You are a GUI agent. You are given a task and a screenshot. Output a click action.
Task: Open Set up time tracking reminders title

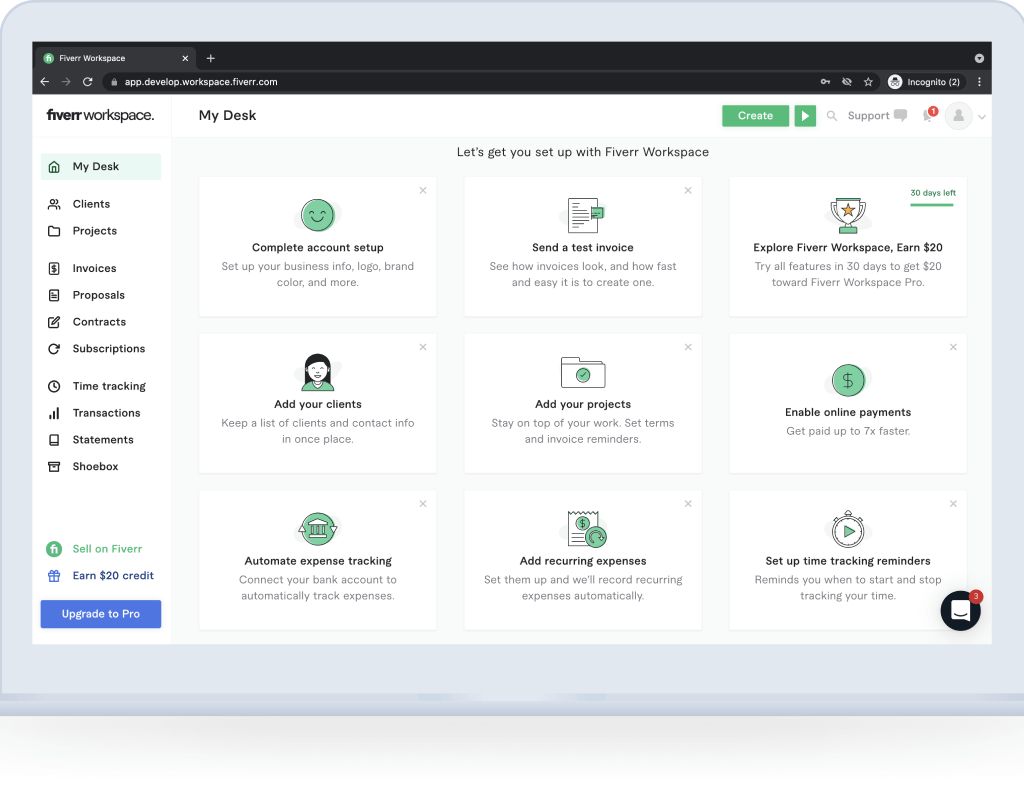point(848,561)
